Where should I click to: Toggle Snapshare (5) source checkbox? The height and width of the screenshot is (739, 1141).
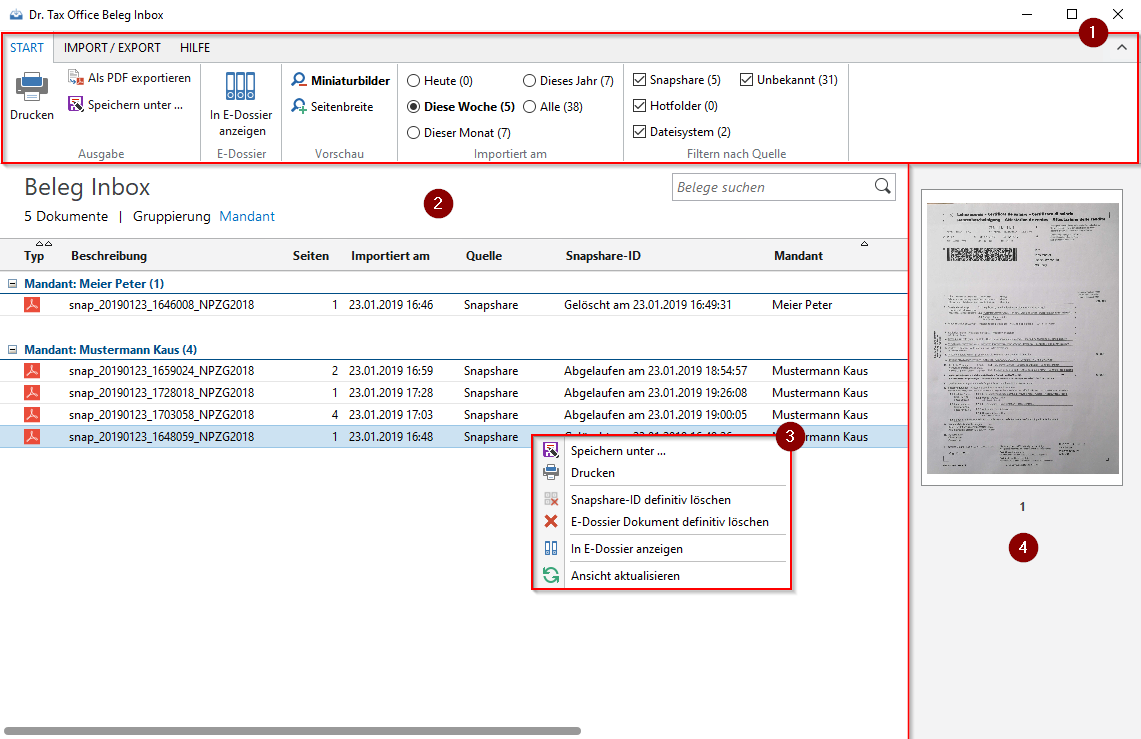(640, 79)
